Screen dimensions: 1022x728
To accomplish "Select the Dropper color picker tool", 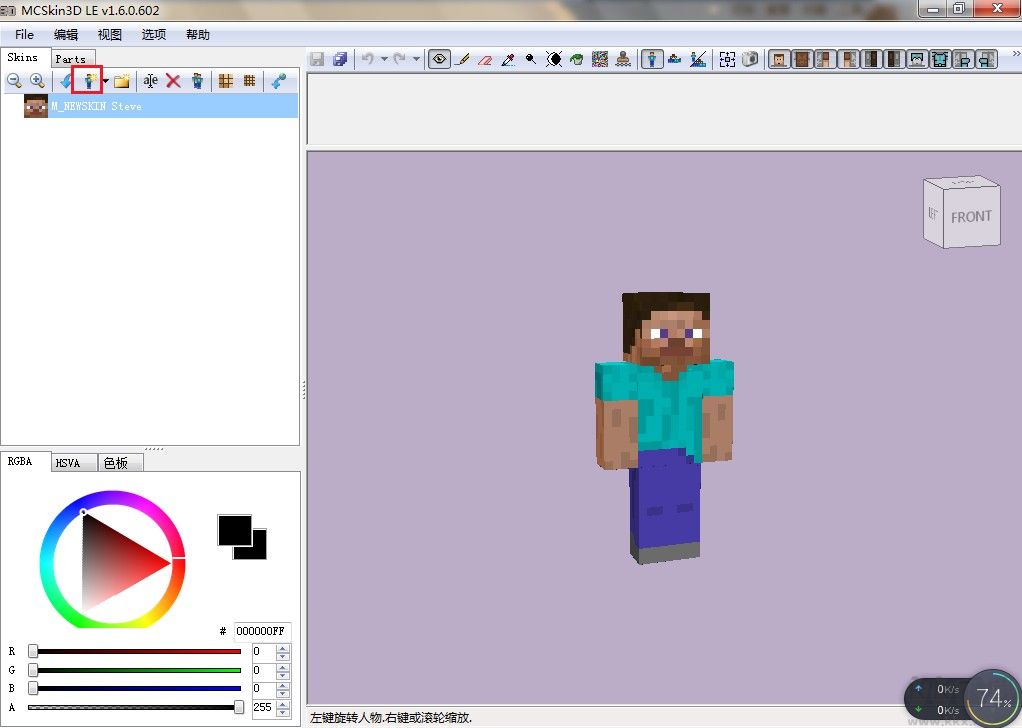I will pyautogui.click(x=508, y=60).
